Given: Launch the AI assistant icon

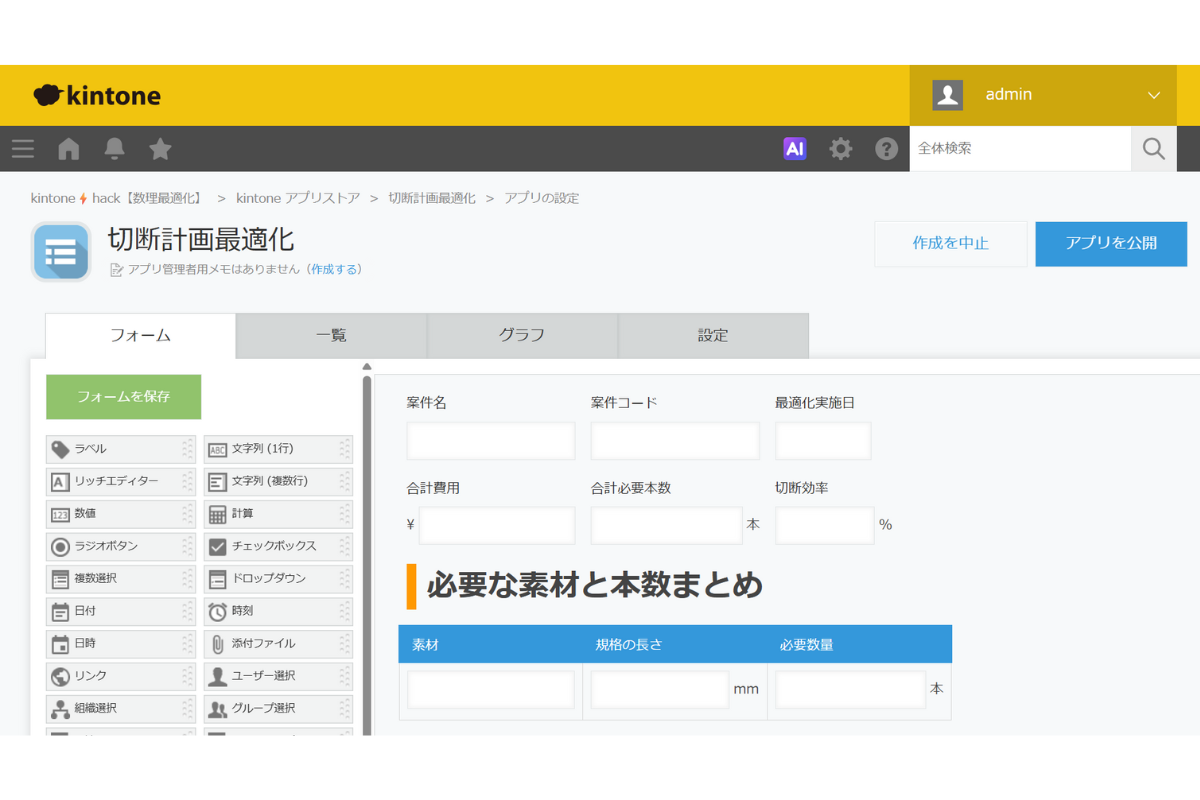Looking at the screenshot, I should pyautogui.click(x=795, y=149).
